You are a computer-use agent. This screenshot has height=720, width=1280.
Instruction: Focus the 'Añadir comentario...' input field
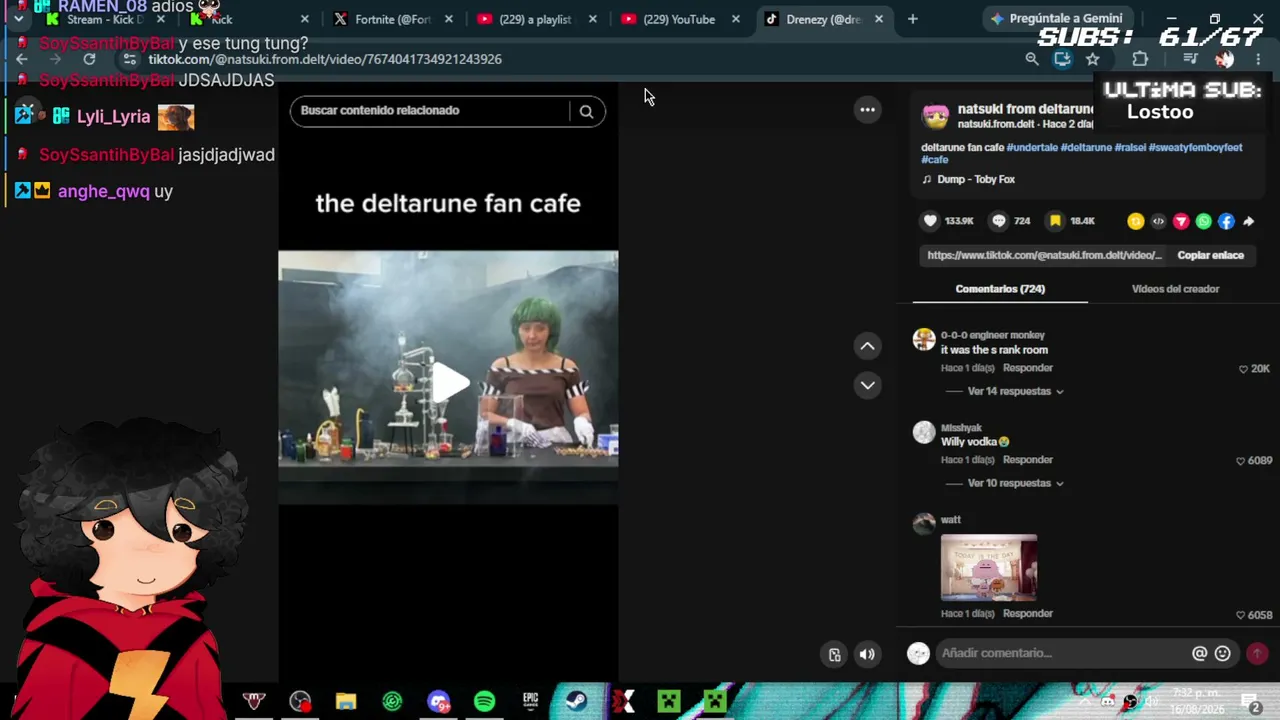(1060, 653)
